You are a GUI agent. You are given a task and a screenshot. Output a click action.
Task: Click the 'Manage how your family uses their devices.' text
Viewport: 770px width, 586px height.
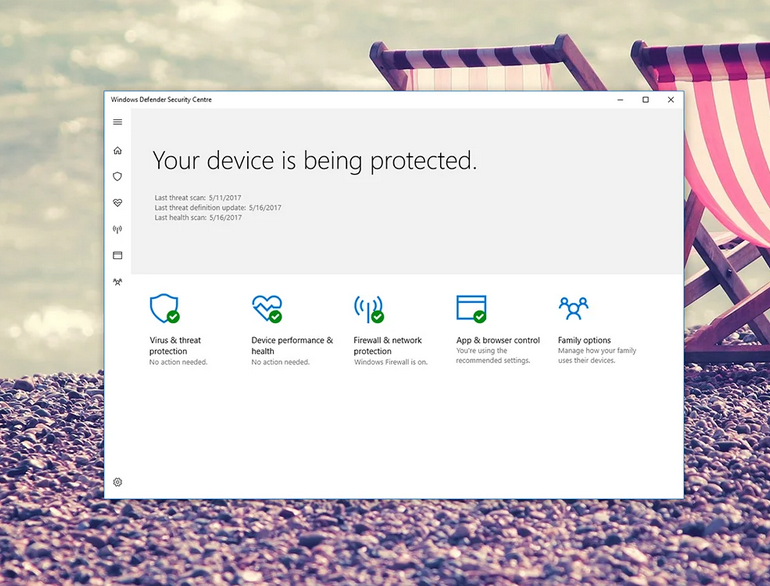click(597, 355)
